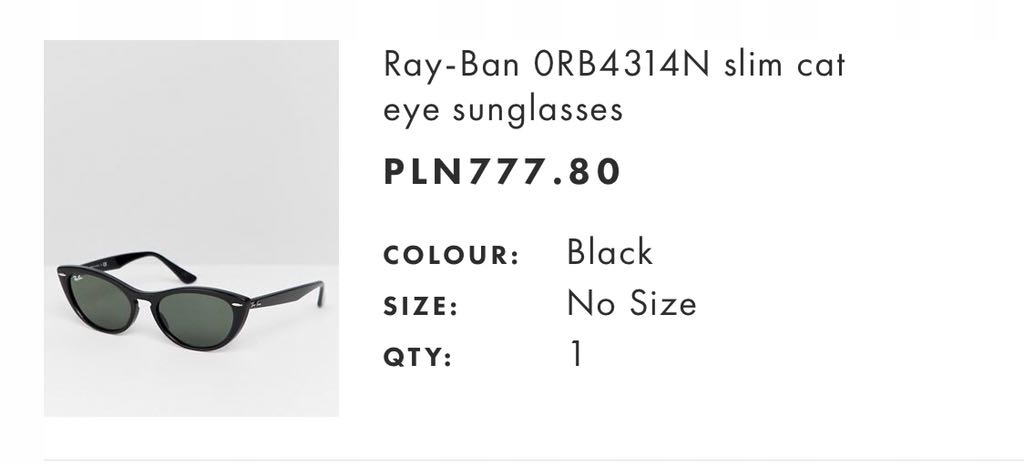
Task: Click 'slim cat' text in the title
Action: pyautogui.click(x=785, y=66)
